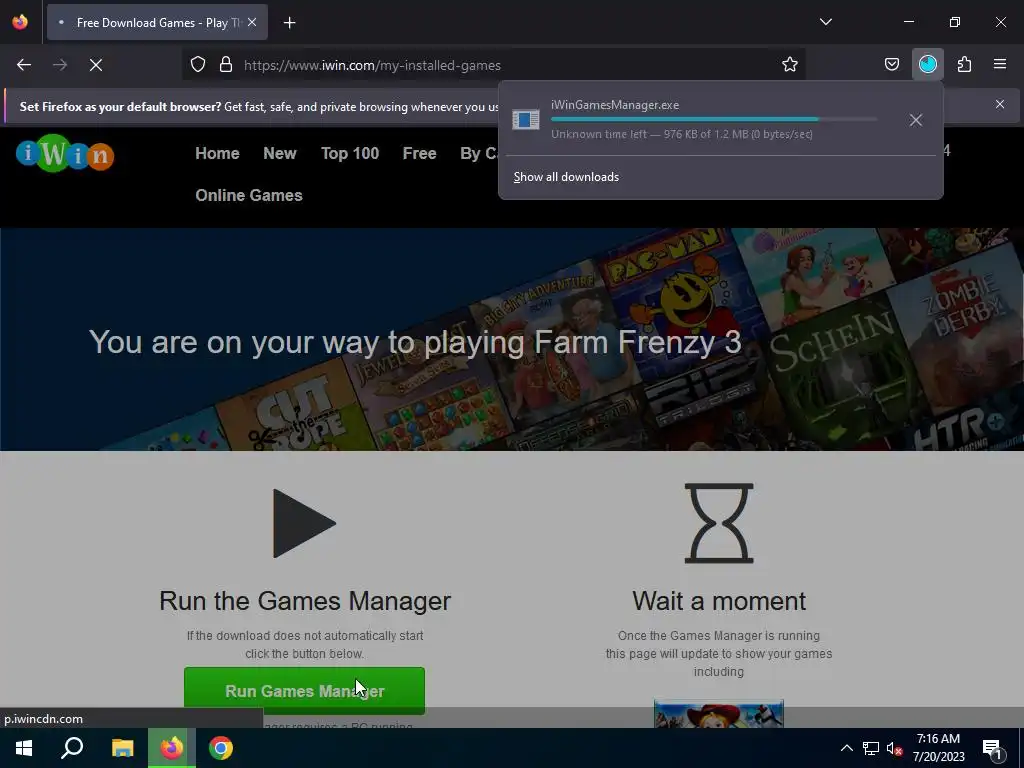
Task: Click the iWin logo
Action: point(65,154)
